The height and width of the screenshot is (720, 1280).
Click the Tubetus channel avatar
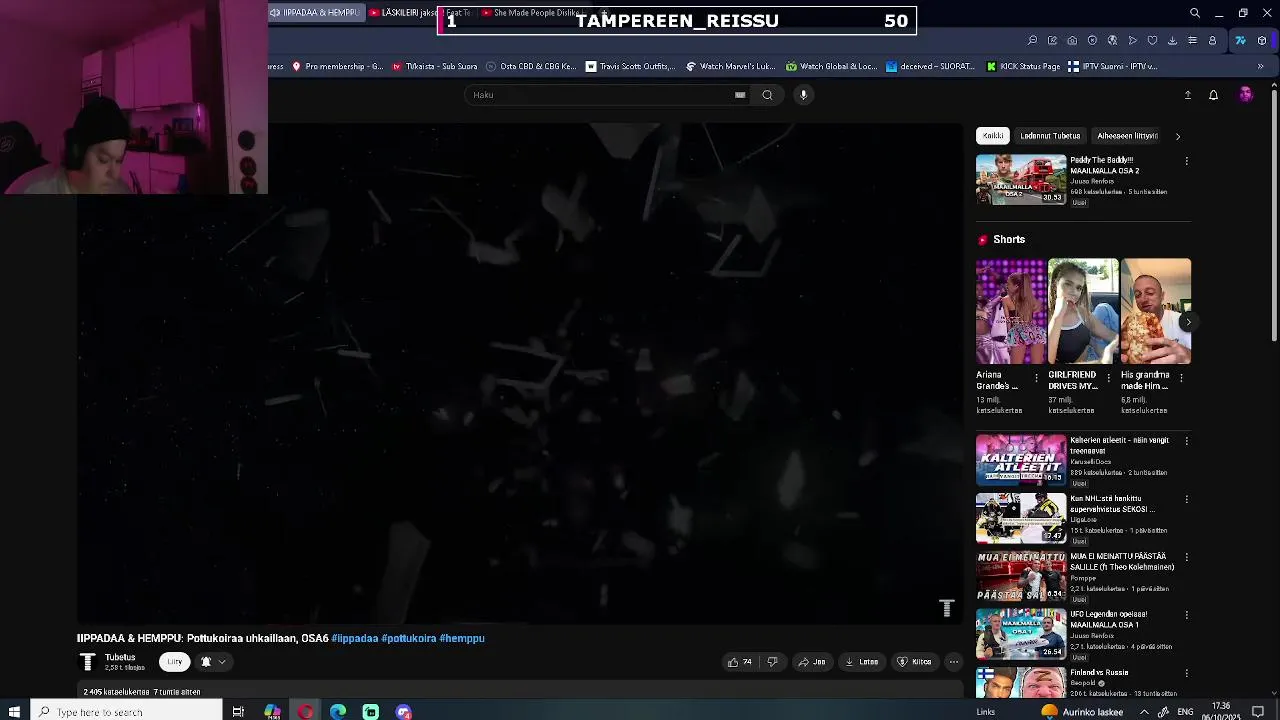[87, 662]
